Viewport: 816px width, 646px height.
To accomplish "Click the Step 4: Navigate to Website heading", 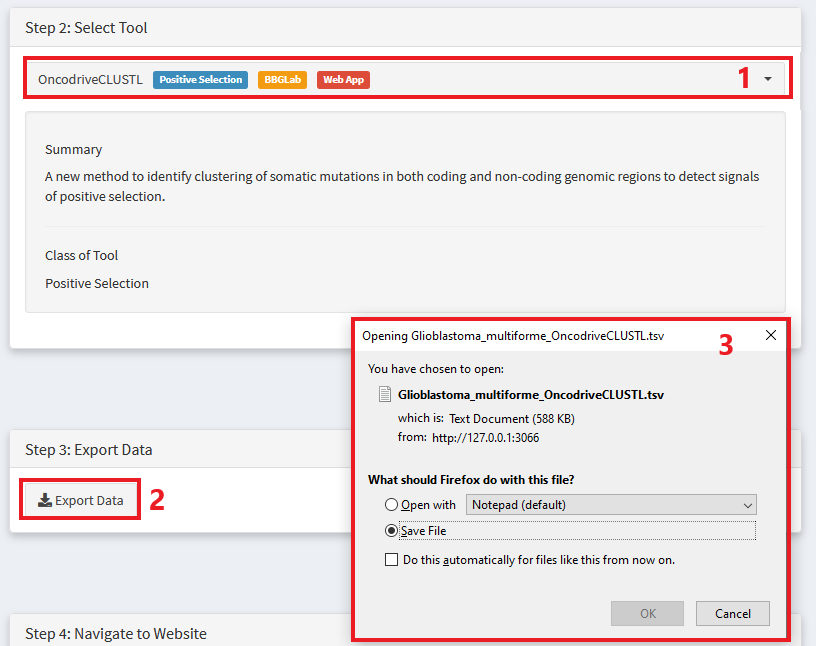I will (x=116, y=634).
